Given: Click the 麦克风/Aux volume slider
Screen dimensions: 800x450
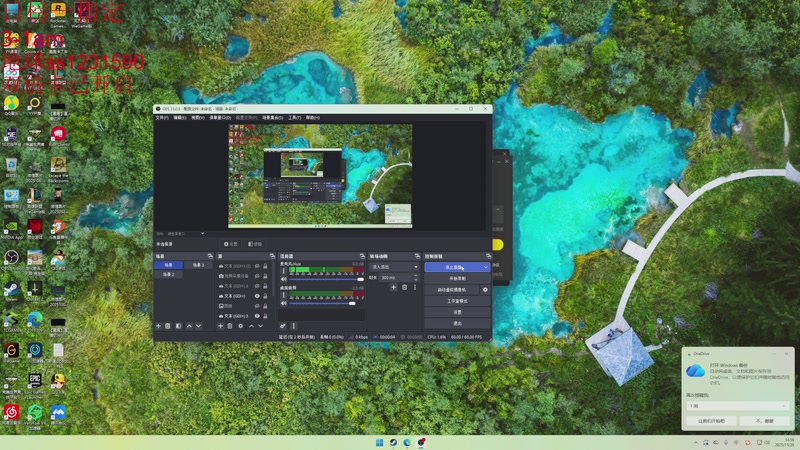Looking at the screenshot, I should [x=327, y=280].
